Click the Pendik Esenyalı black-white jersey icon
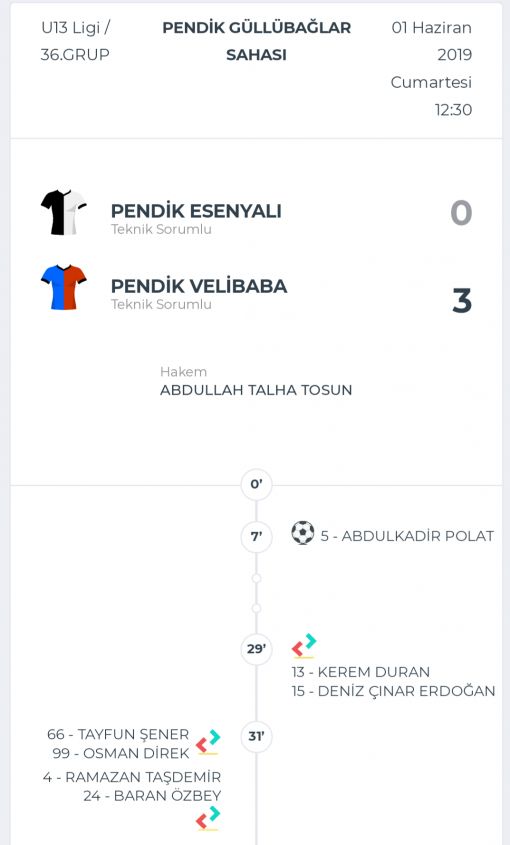This screenshot has width=510, height=845. pos(64,212)
